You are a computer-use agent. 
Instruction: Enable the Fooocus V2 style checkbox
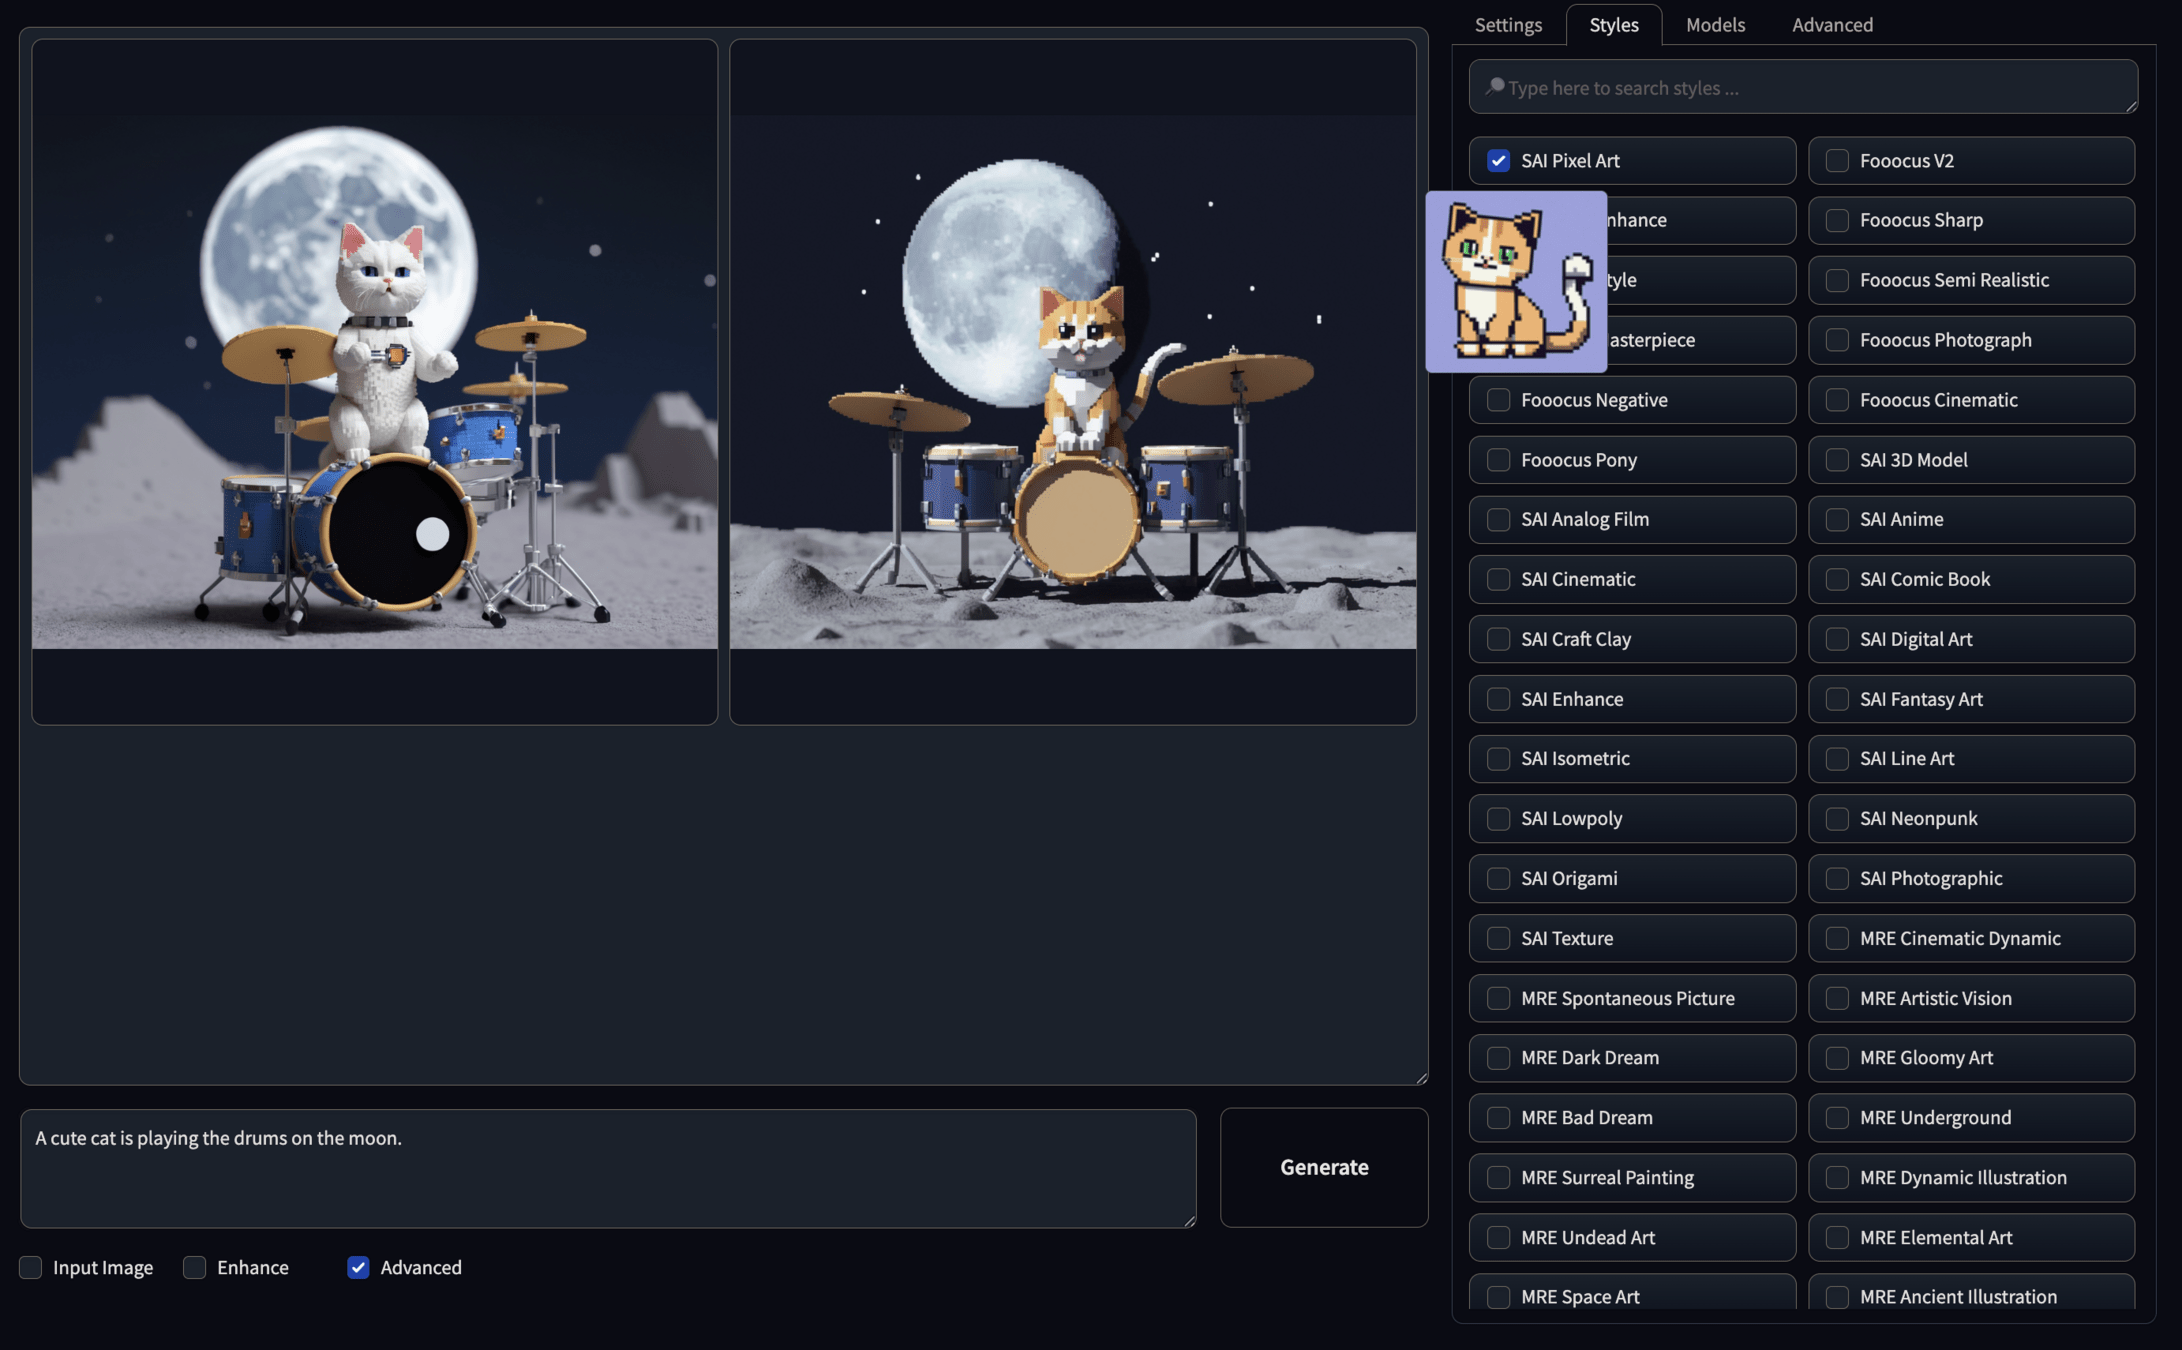click(x=1837, y=161)
